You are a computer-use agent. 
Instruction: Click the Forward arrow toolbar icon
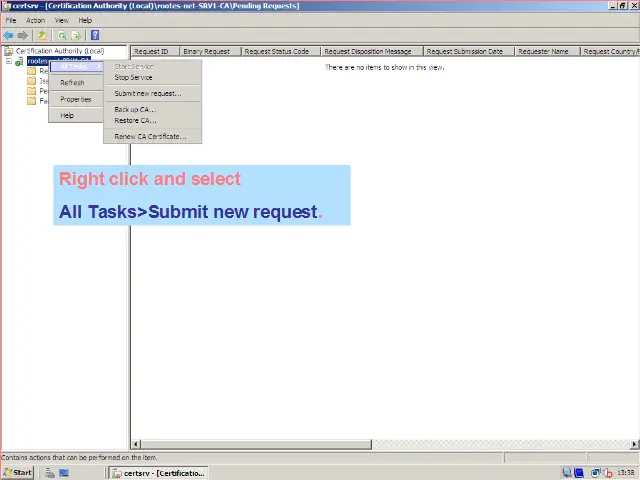(23, 35)
